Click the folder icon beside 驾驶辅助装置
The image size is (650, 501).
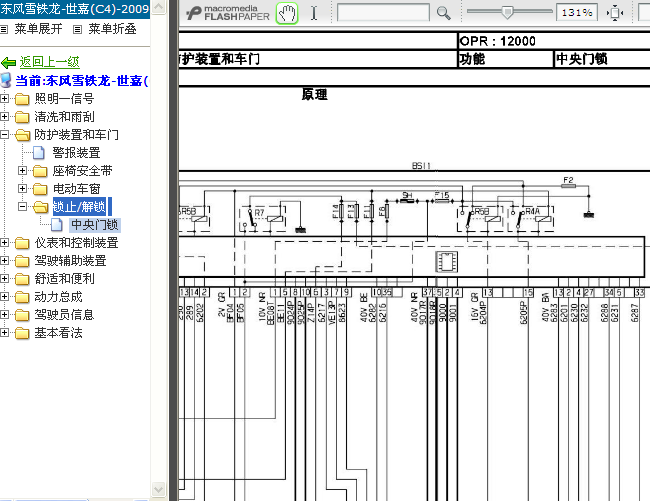coord(22,261)
